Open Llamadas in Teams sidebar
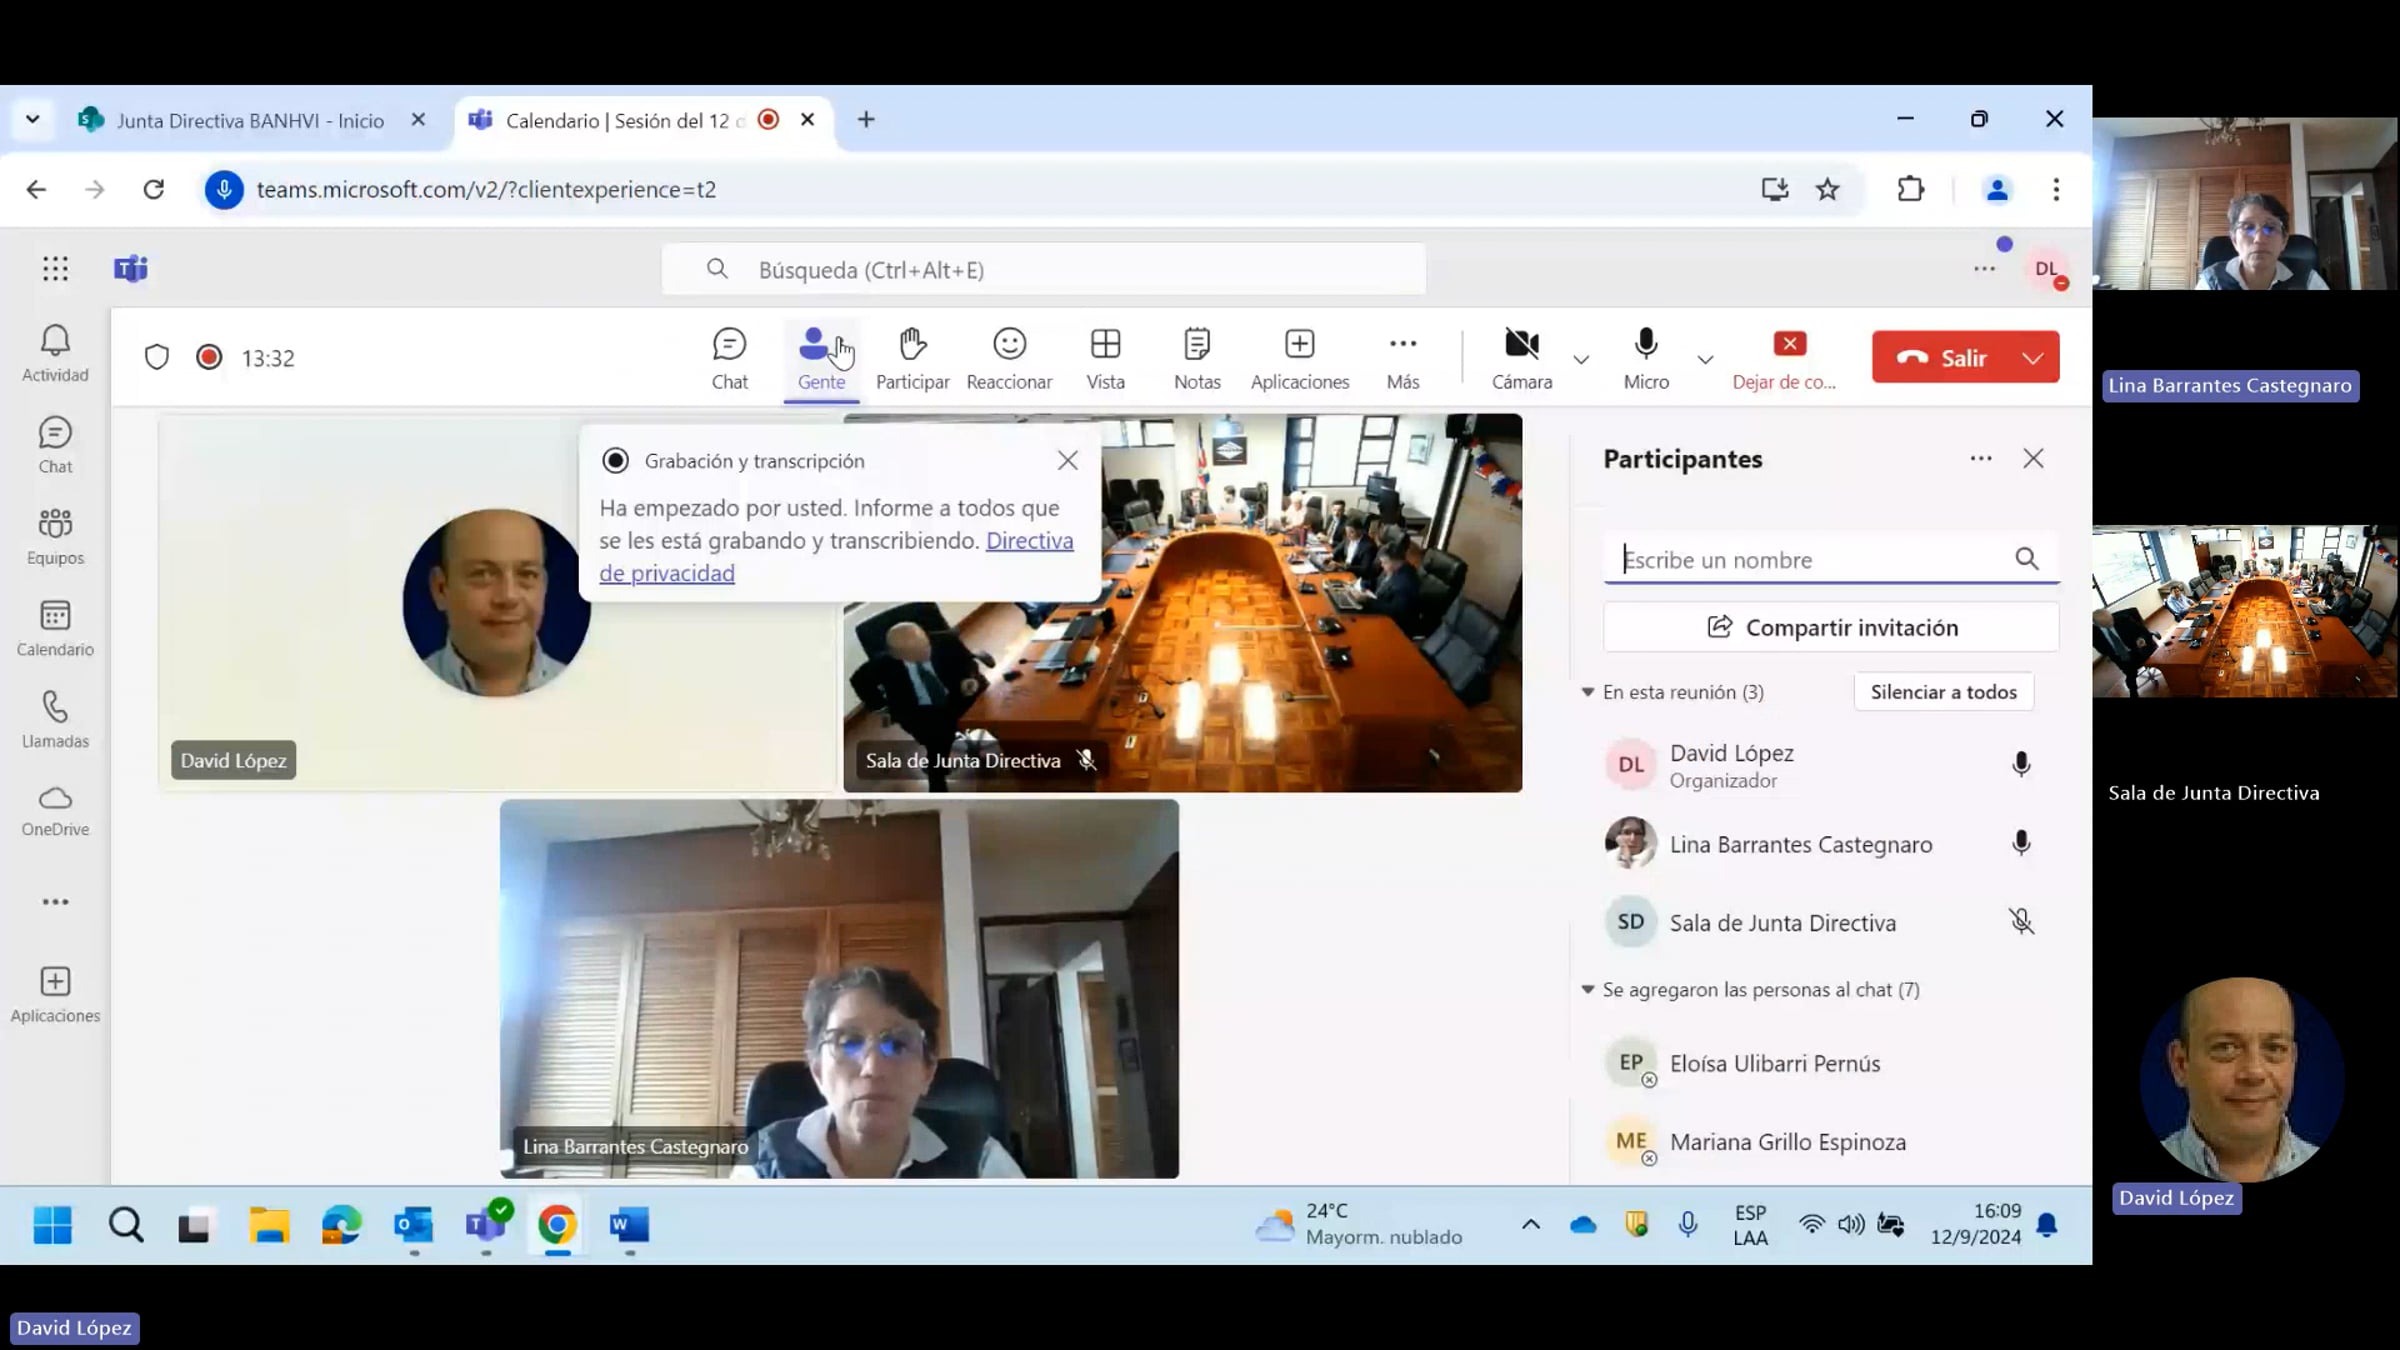 (x=55, y=720)
